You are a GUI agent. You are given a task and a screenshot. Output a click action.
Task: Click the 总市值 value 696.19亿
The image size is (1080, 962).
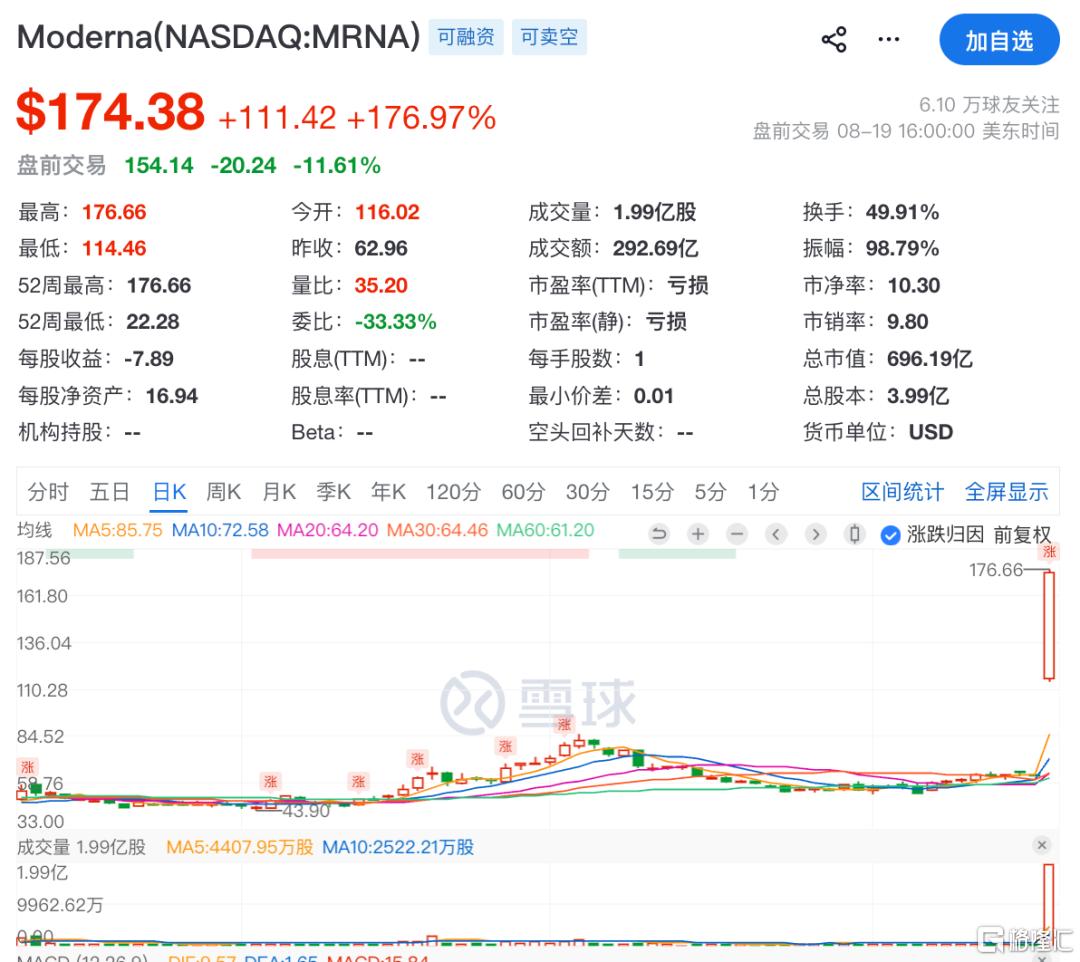click(929, 359)
